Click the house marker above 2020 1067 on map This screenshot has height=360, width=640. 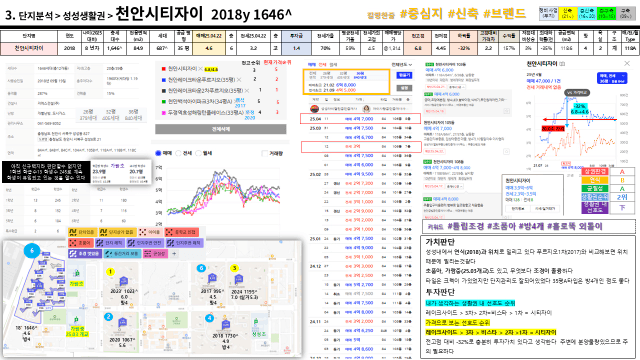[122, 323]
